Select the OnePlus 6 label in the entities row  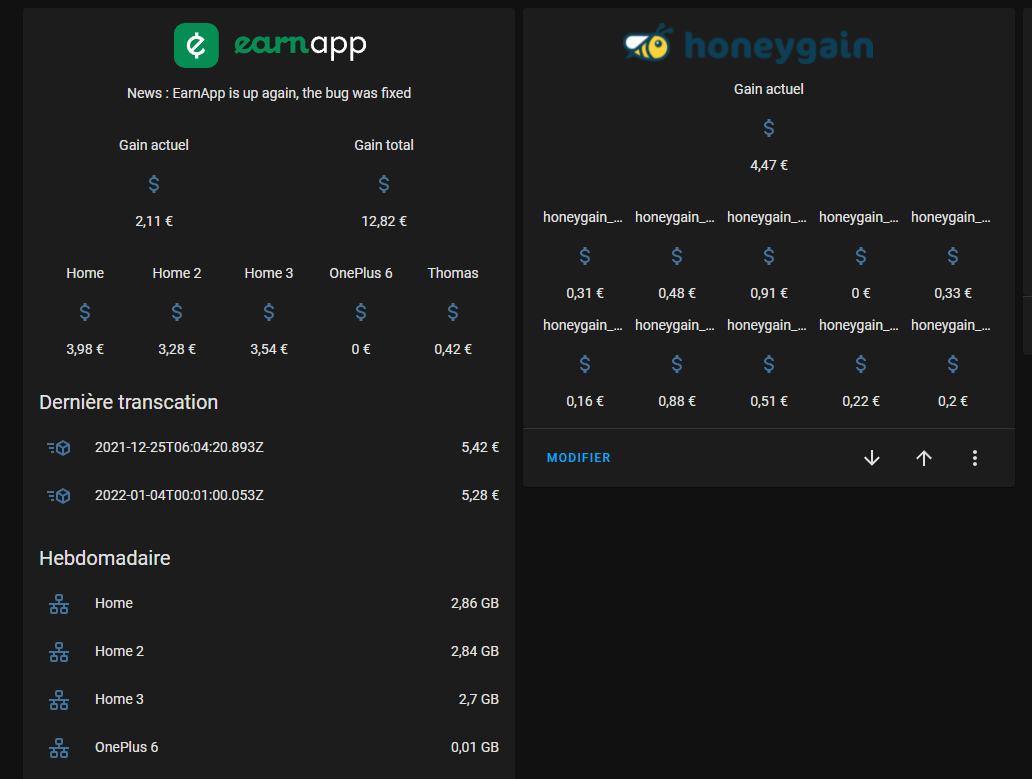361,273
